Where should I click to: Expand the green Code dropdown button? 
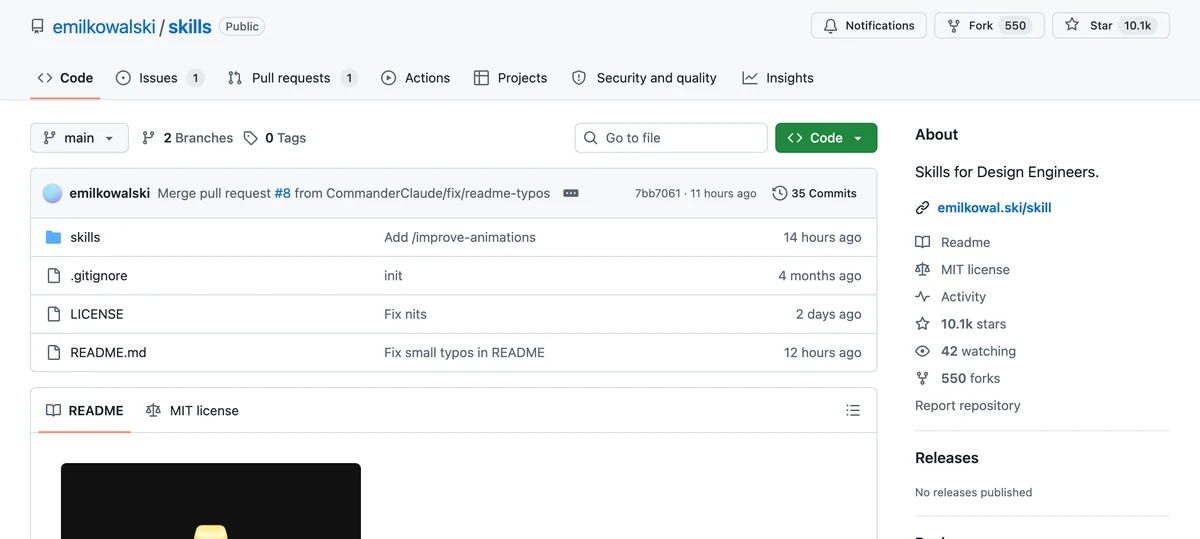click(826, 138)
